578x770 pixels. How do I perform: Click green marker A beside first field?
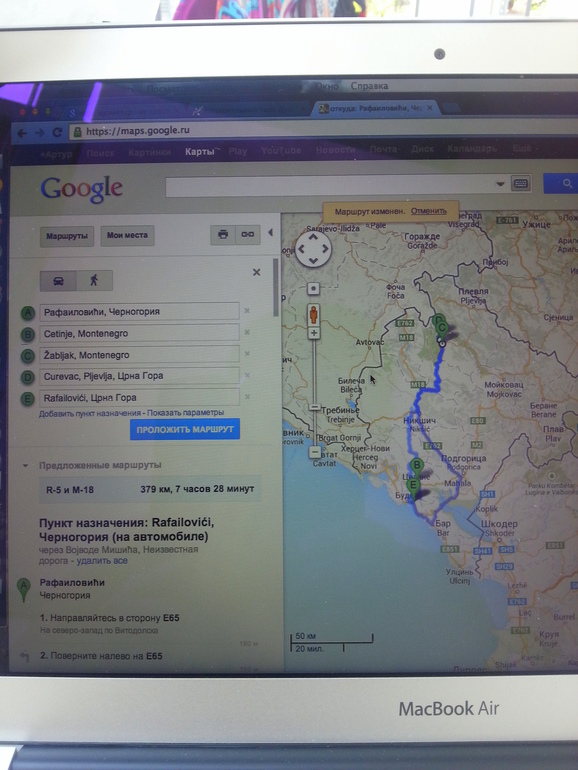[28, 313]
